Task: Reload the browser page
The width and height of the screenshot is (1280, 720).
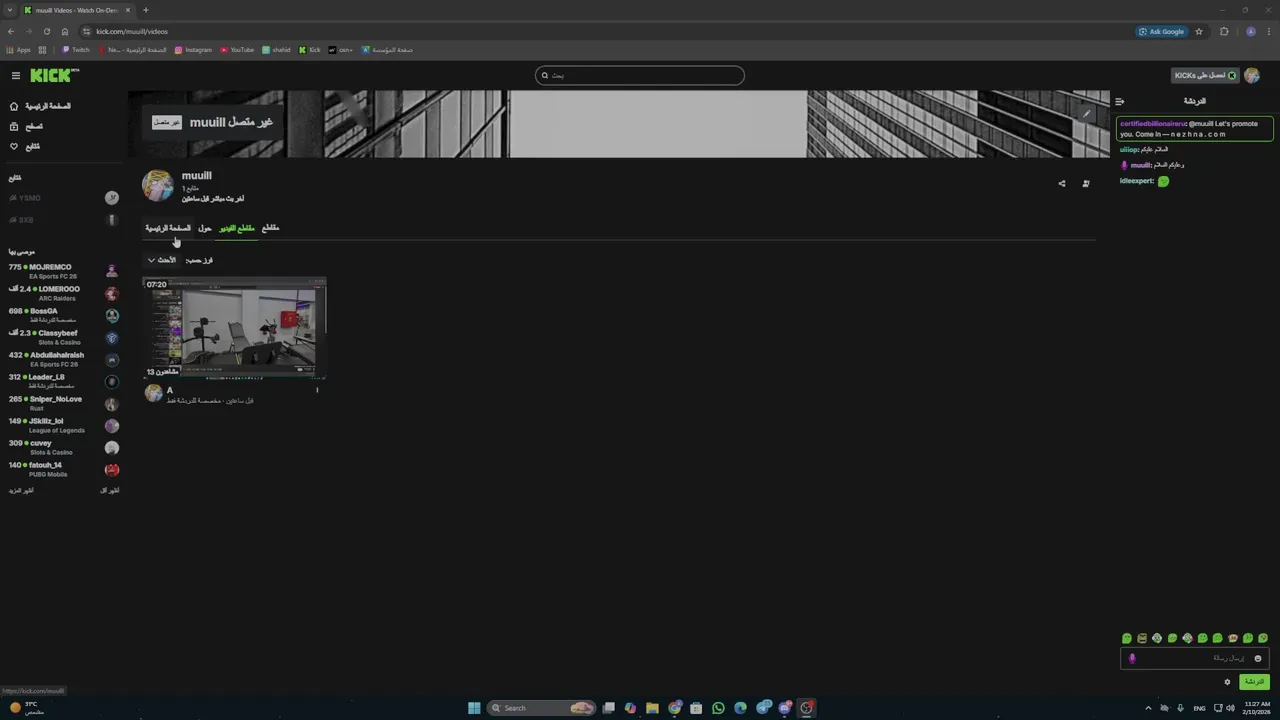Action: coord(46,31)
